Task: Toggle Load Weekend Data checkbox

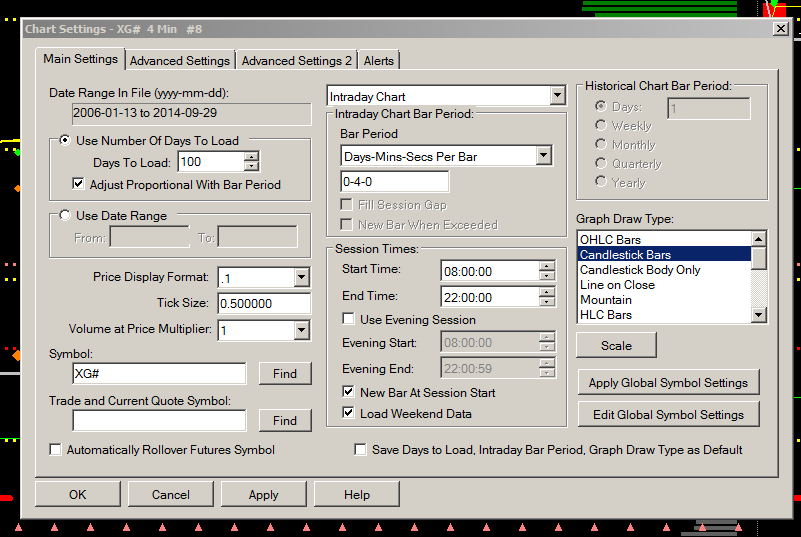Action: 348,413
